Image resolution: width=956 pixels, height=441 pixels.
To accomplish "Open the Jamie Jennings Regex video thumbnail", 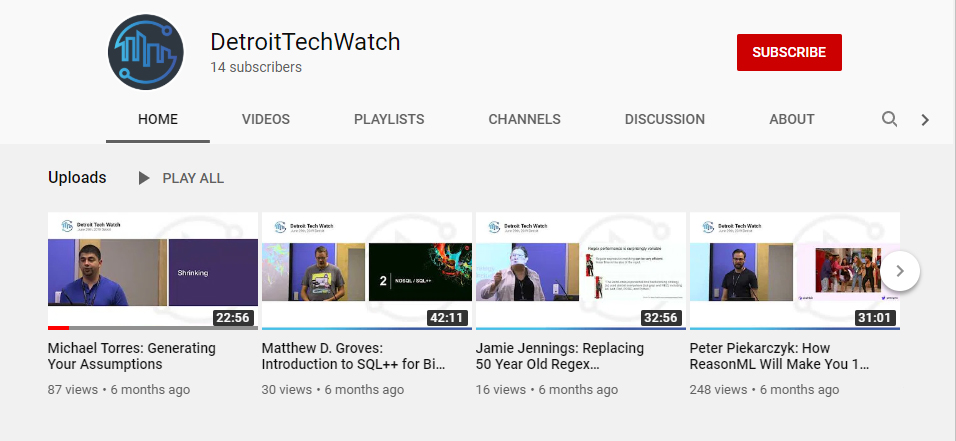I will pos(581,270).
